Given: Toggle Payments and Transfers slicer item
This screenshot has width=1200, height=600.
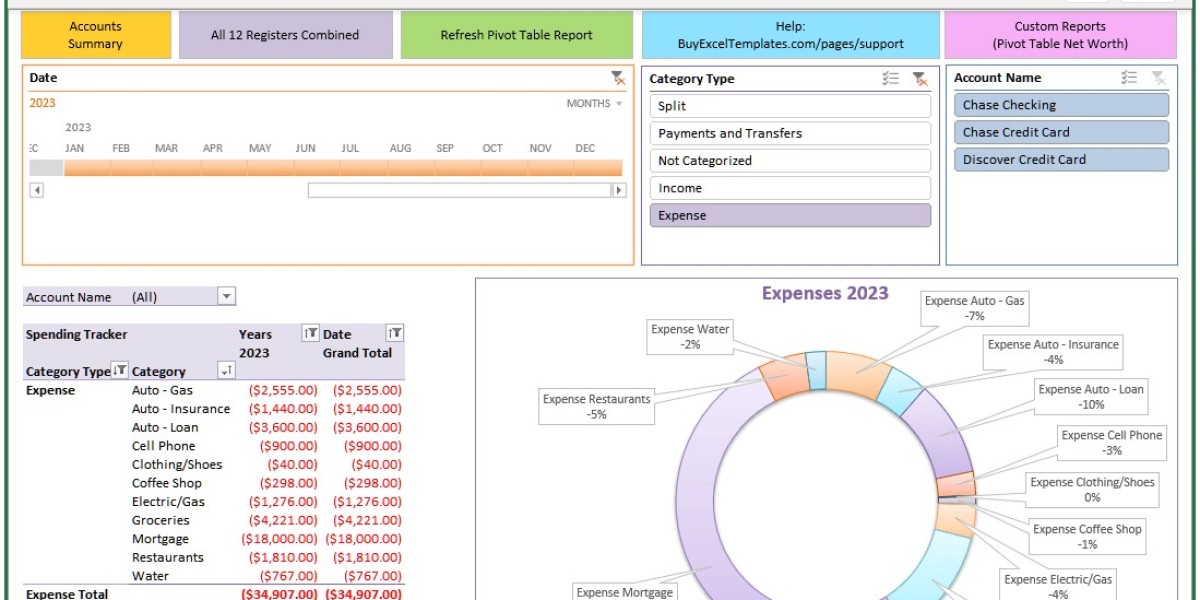Looking at the screenshot, I should coord(790,133).
